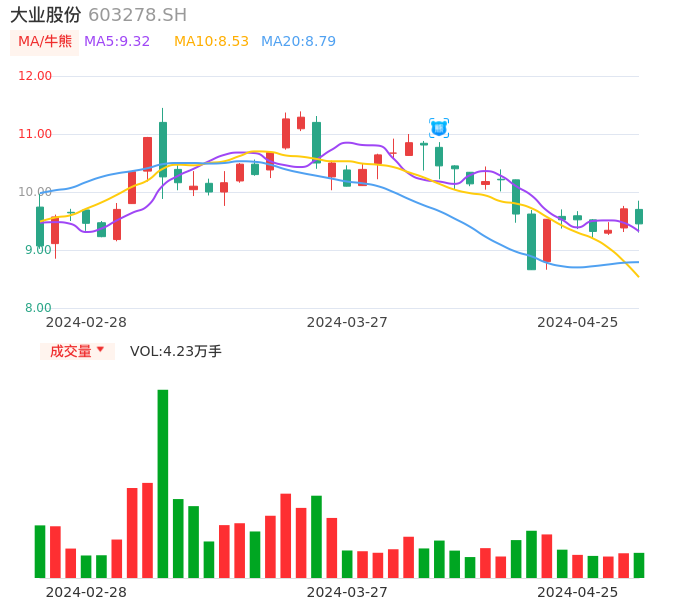Screen dimensions: 686x606
Task: Click the tallest green volume bar
Action: 163,484
